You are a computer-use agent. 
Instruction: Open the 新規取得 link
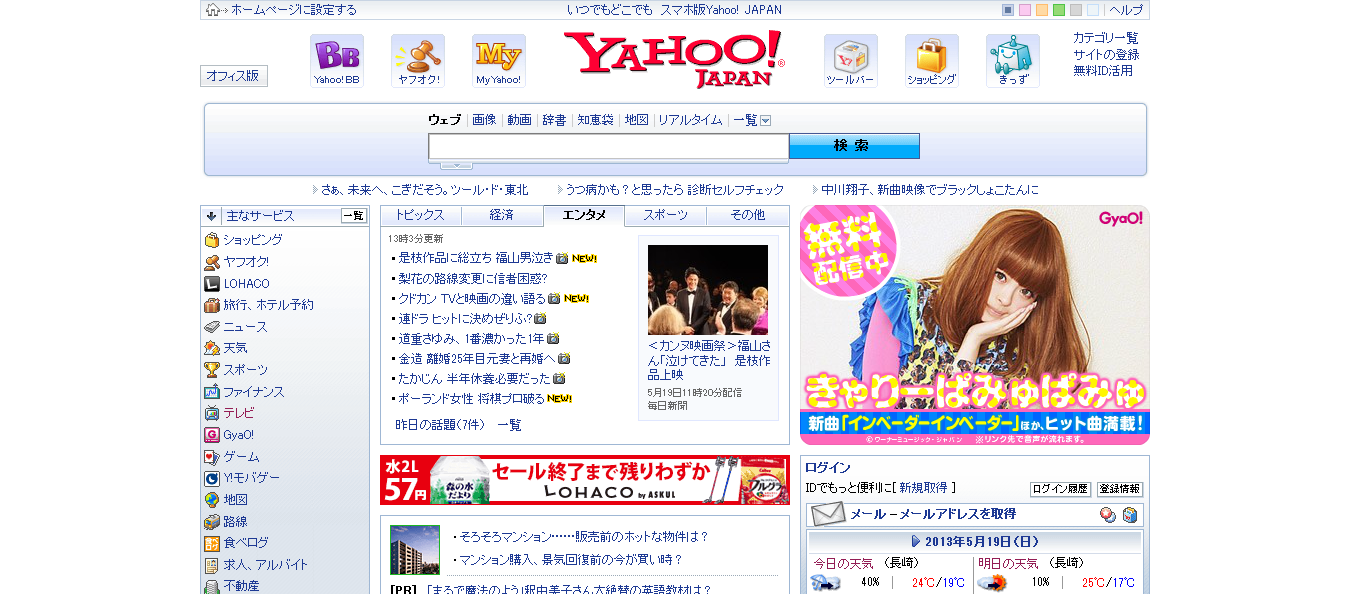tap(923, 488)
